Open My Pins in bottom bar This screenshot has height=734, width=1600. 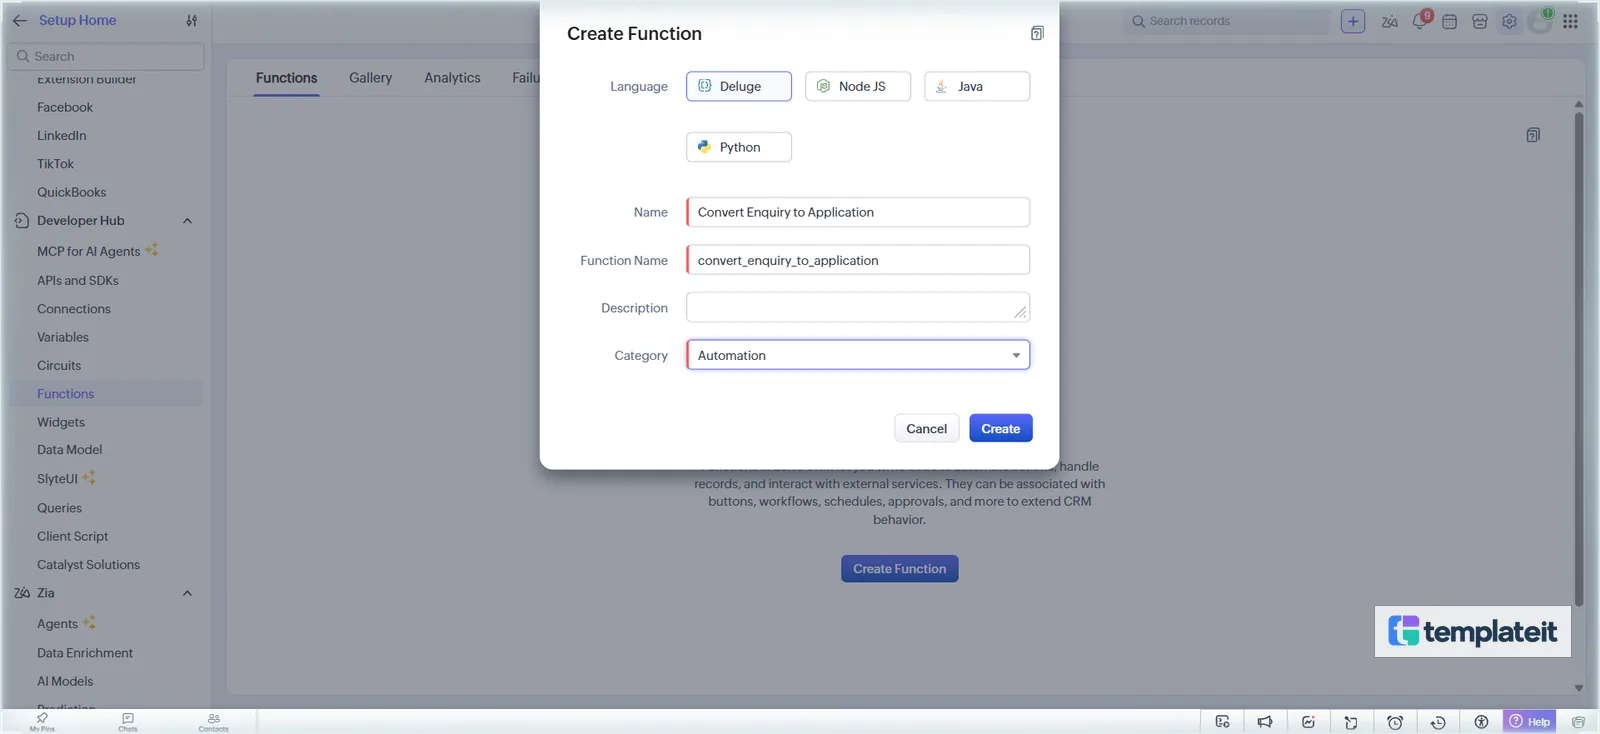coord(42,722)
